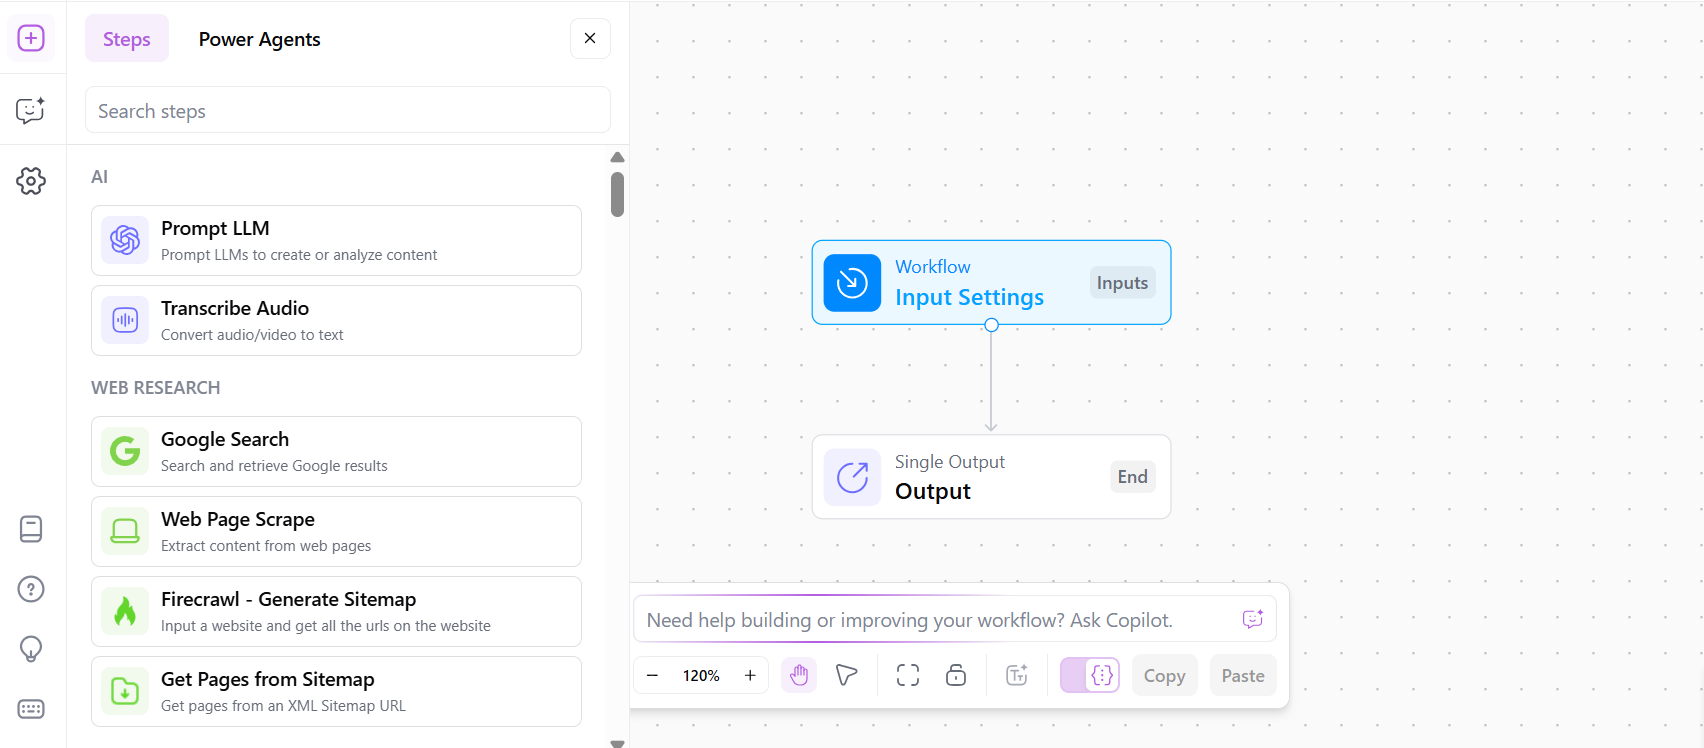Zoom in with the plus button
Image resolution: width=1704 pixels, height=748 pixels.
point(750,676)
